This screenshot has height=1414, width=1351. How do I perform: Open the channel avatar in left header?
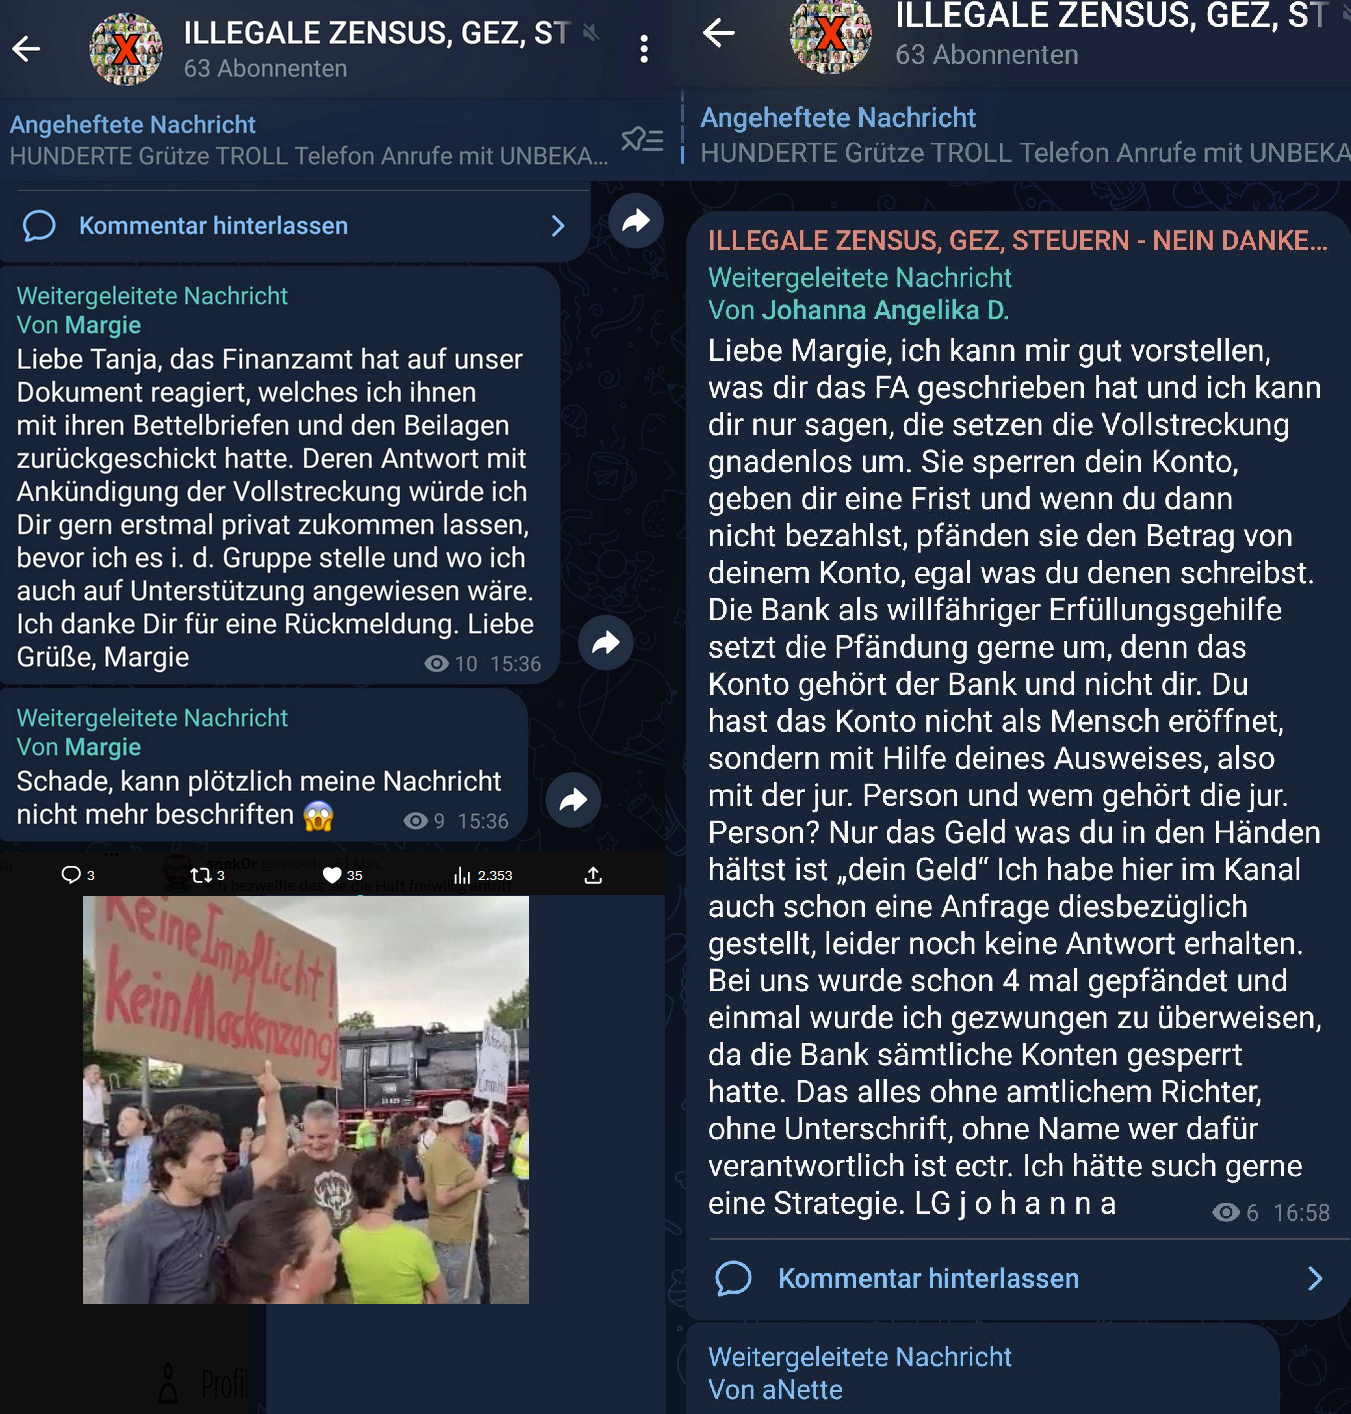coord(126,49)
